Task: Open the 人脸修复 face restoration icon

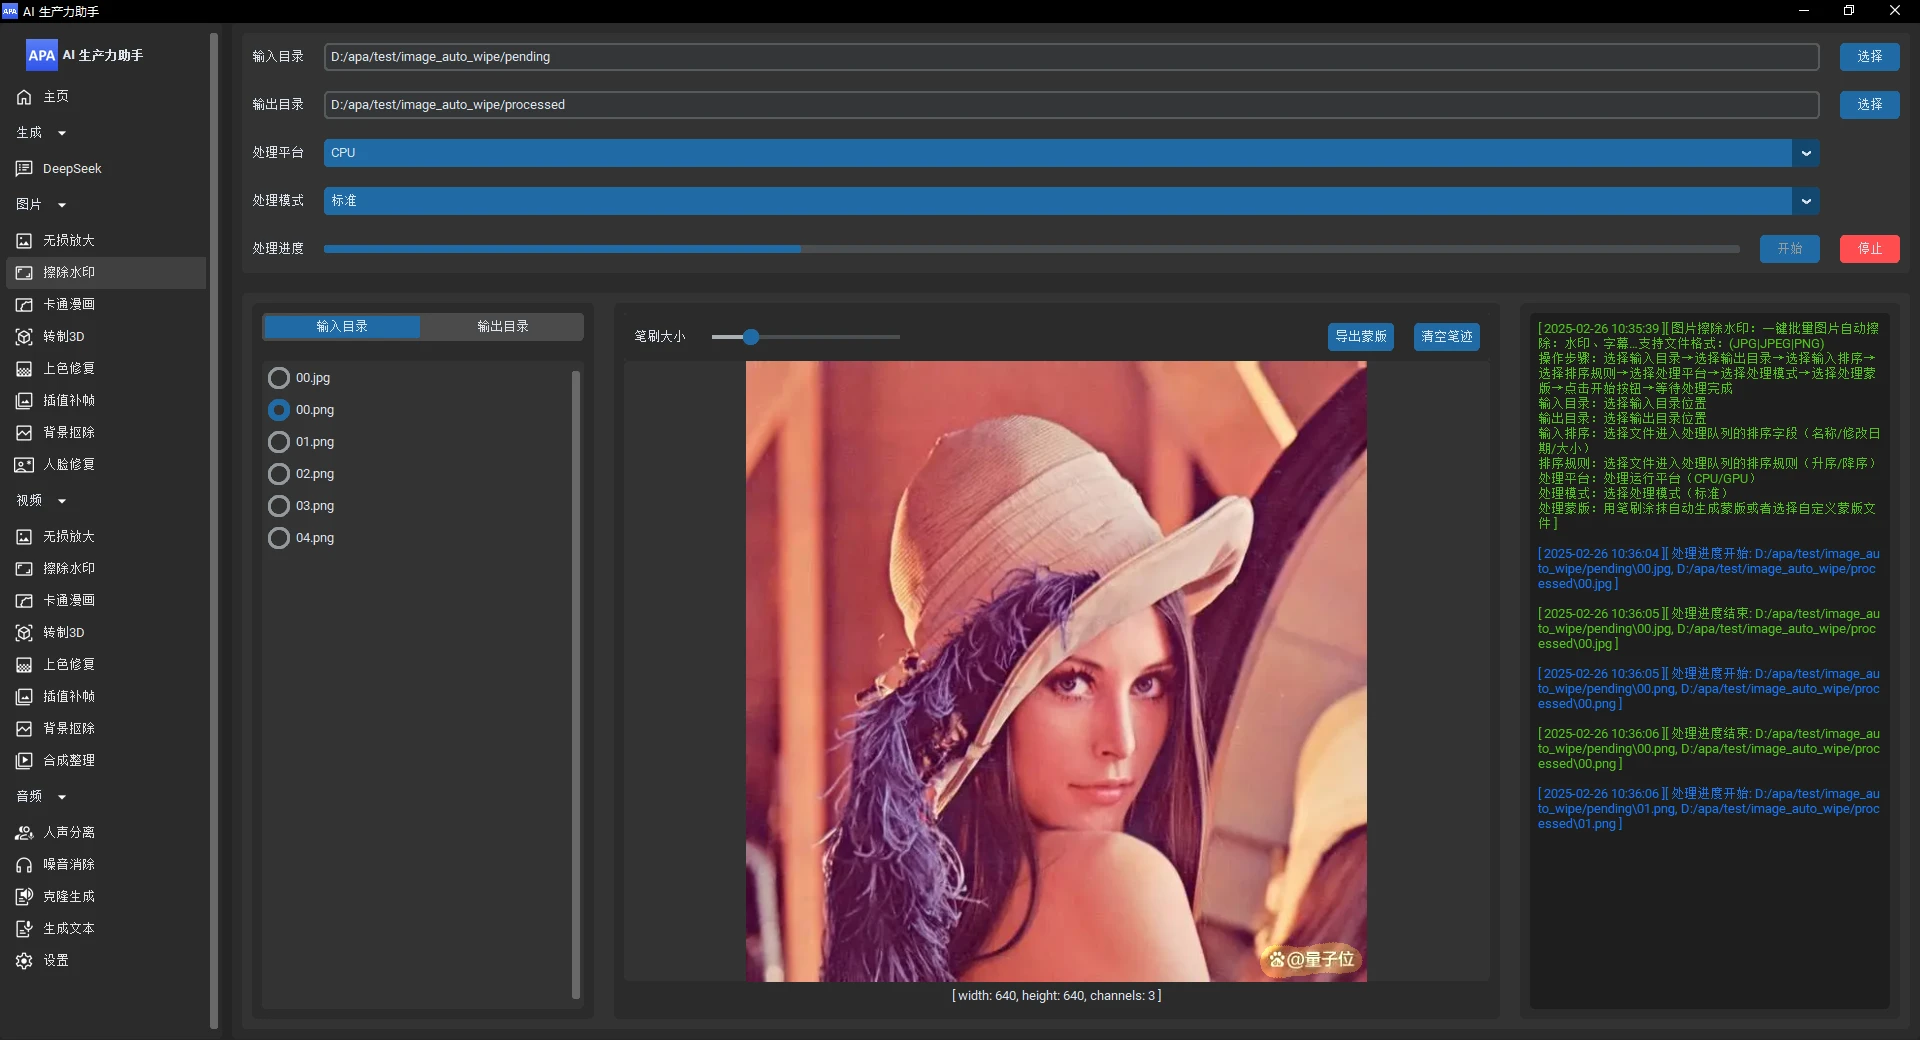Action: [x=24, y=465]
